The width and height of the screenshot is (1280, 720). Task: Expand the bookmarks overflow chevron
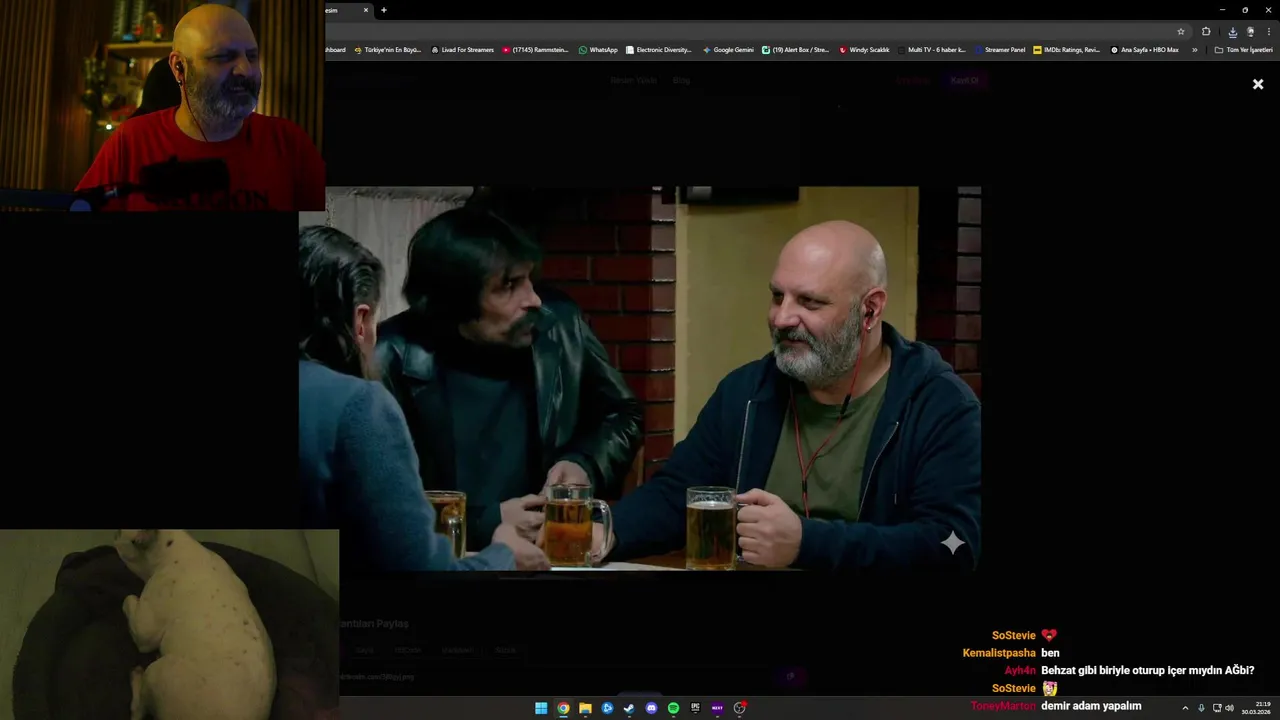click(x=1194, y=49)
